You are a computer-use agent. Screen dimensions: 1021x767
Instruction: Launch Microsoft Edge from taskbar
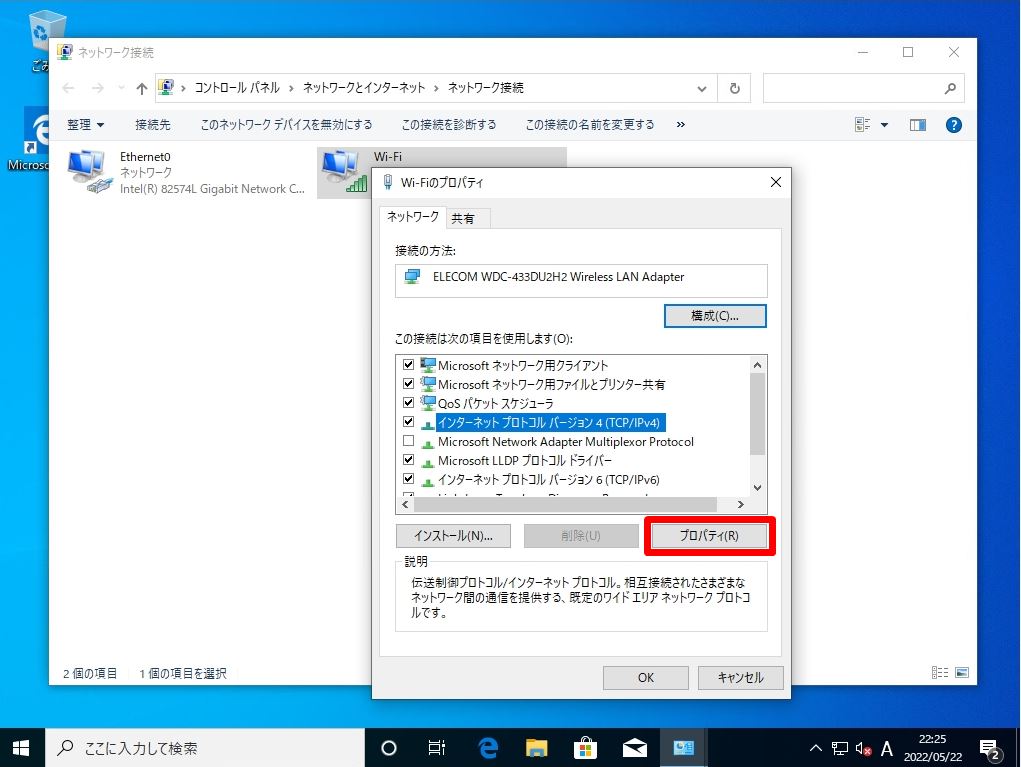click(x=488, y=748)
